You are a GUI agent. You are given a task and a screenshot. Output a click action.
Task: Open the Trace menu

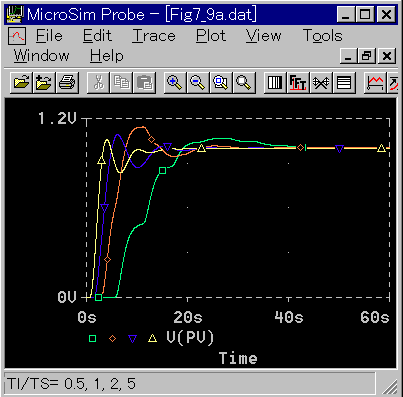tap(154, 36)
